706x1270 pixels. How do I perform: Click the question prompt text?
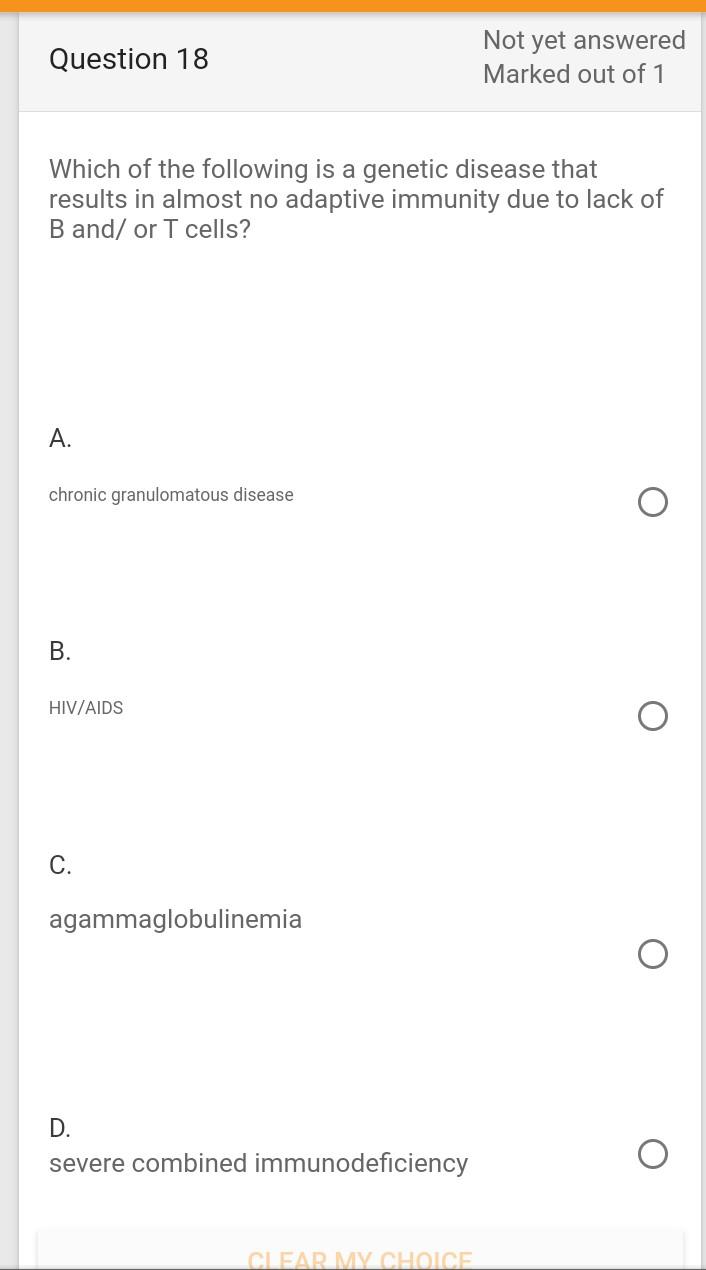pyautogui.click(x=356, y=199)
